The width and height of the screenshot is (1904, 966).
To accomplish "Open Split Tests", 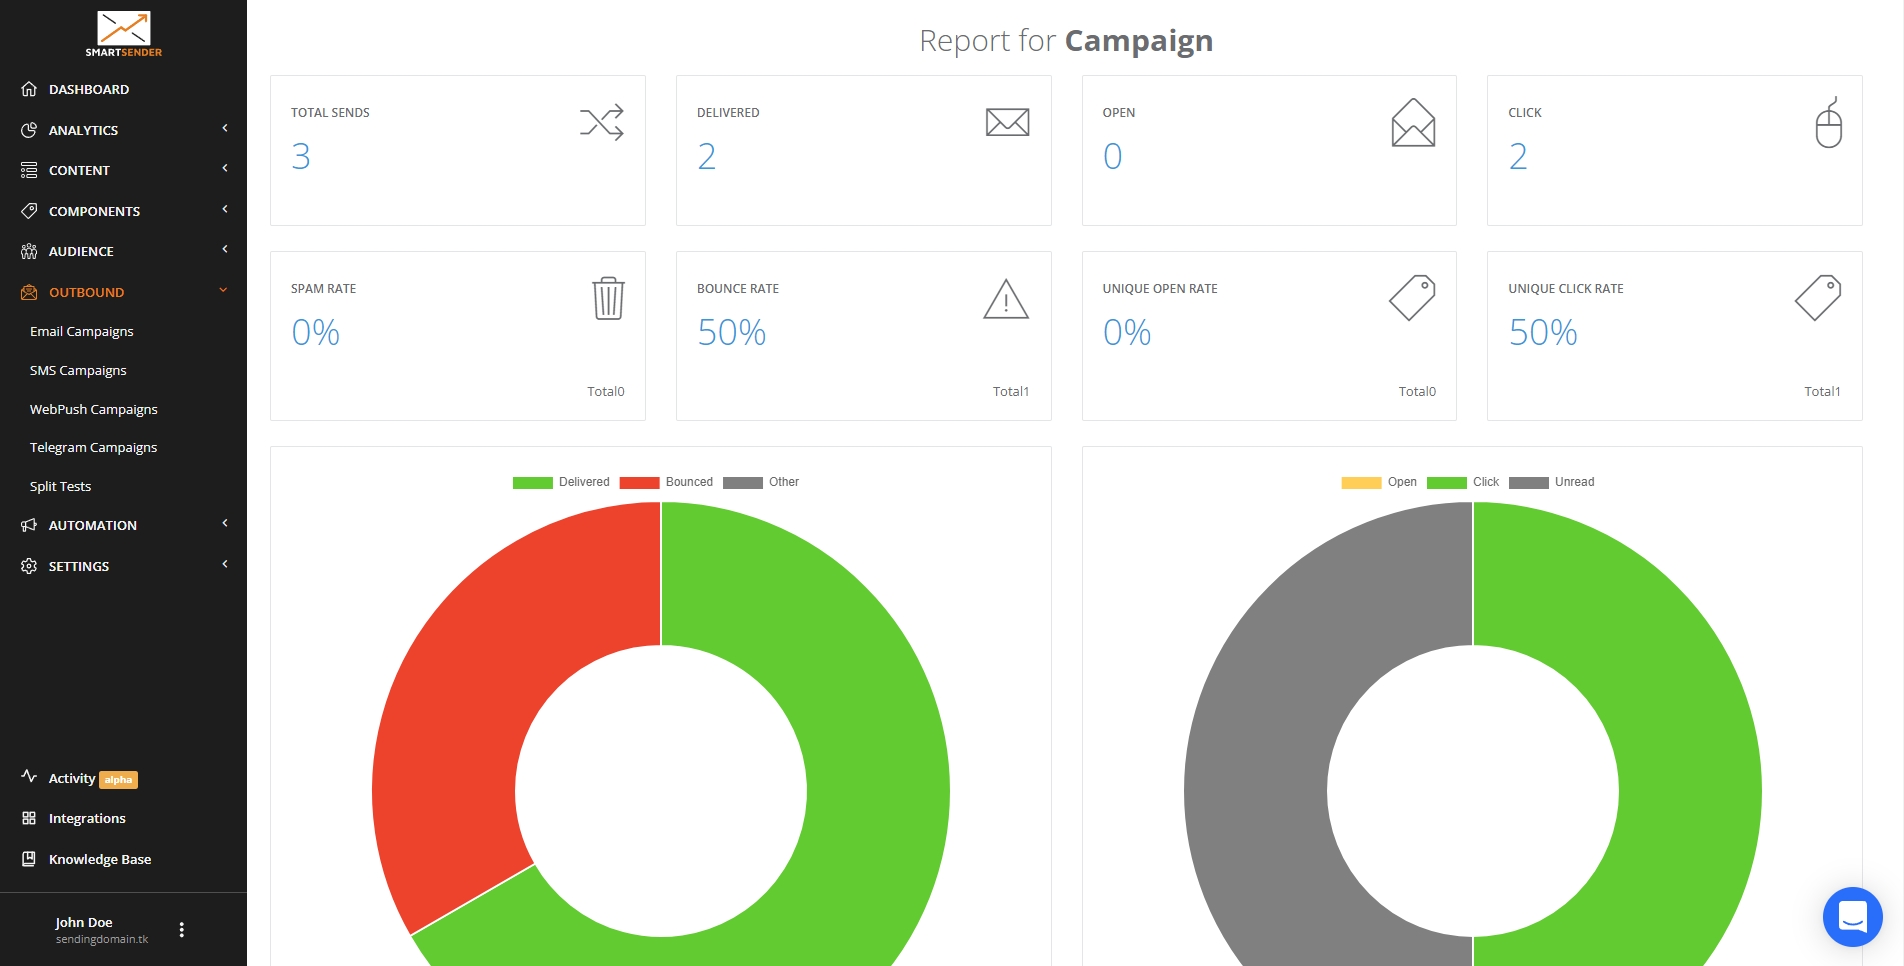I will click(60, 486).
